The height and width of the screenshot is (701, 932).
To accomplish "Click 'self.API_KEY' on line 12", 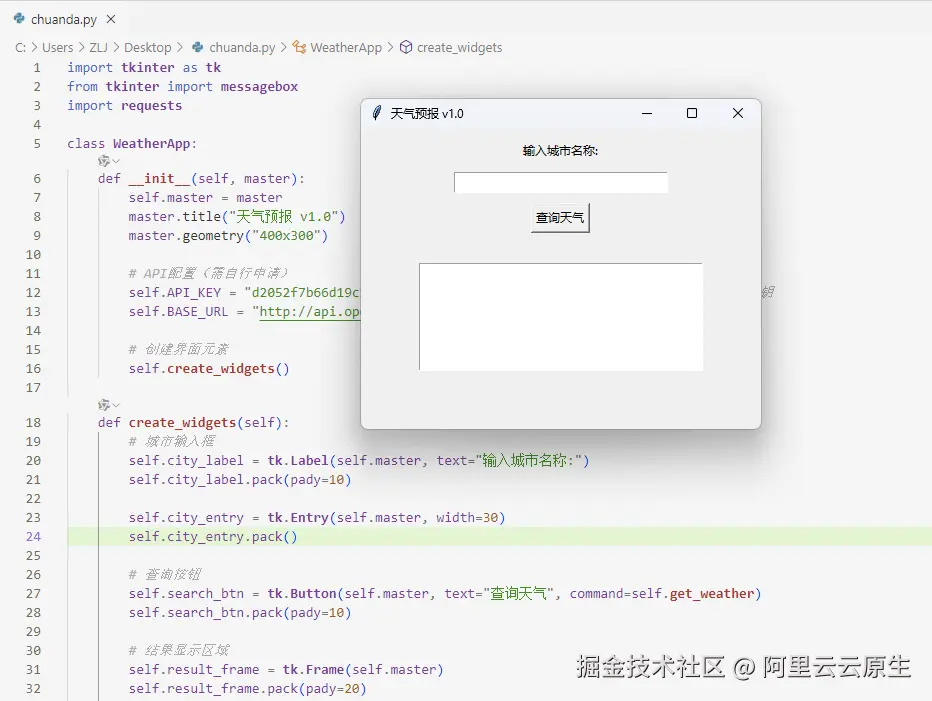I will point(175,293).
